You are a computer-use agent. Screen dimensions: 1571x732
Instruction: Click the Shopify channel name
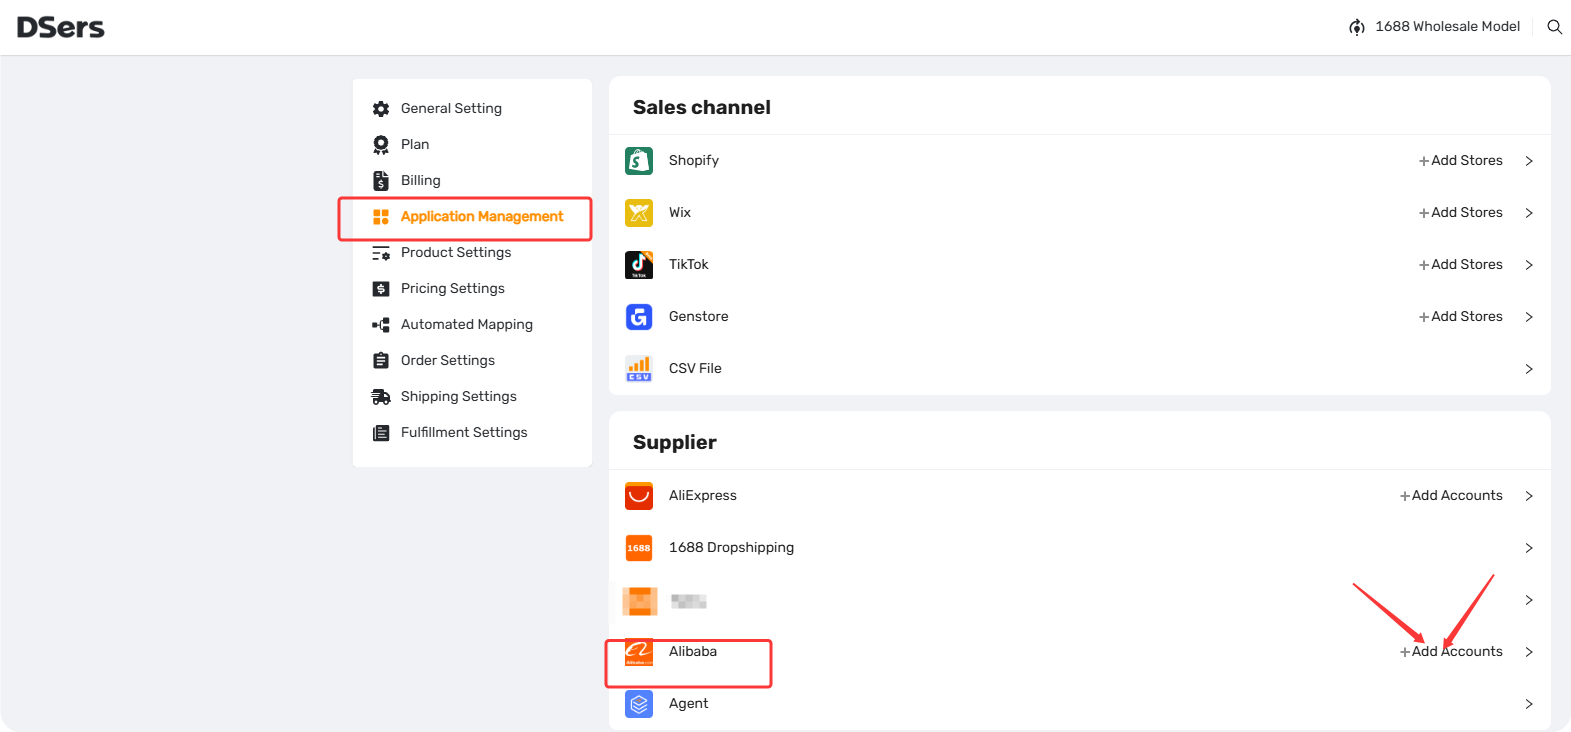(x=694, y=161)
